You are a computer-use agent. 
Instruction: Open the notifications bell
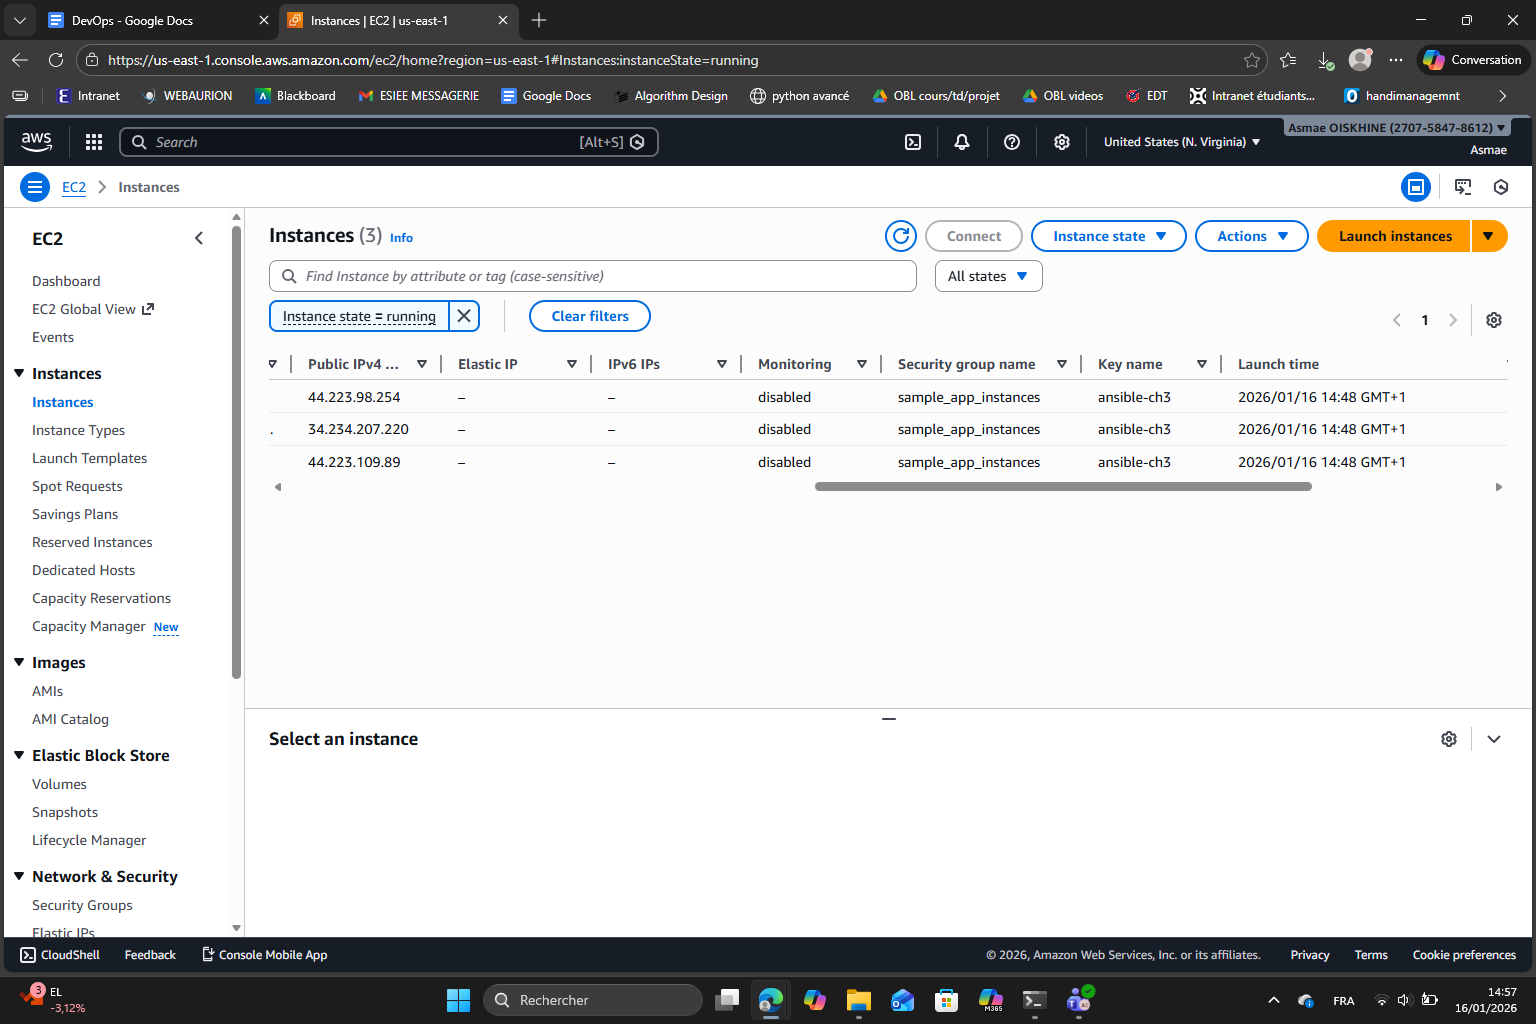click(x=961, y=141)
